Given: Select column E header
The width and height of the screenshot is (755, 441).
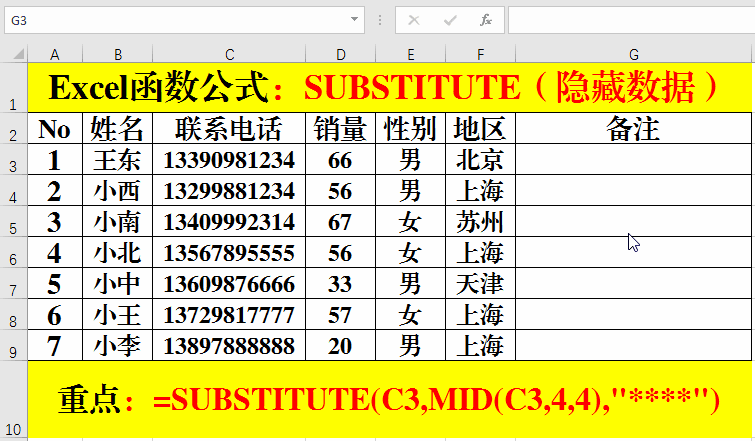Looking at the screenshot, I should tap(410, 54).
